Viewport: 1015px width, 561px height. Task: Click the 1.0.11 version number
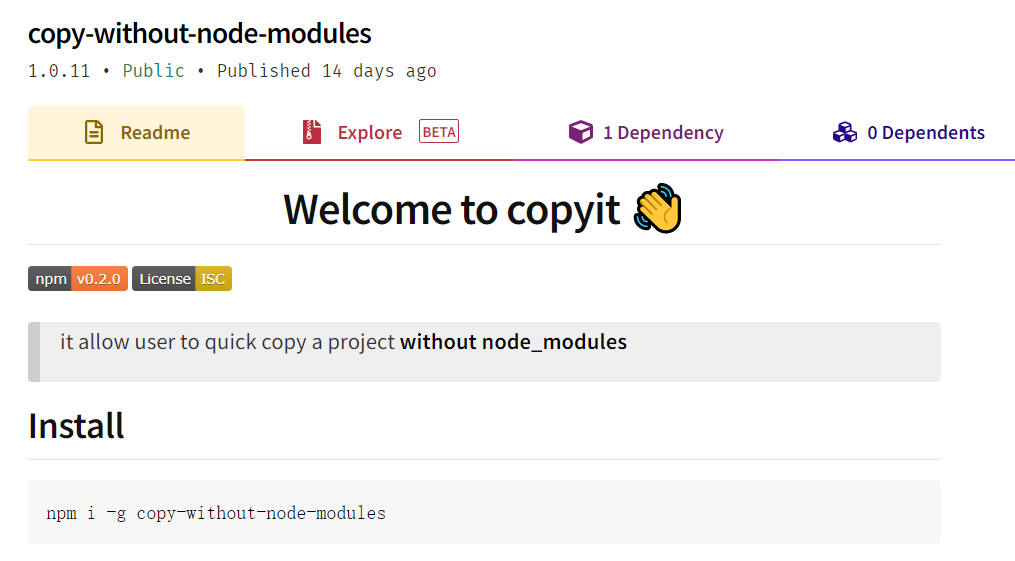click(60, 71)
